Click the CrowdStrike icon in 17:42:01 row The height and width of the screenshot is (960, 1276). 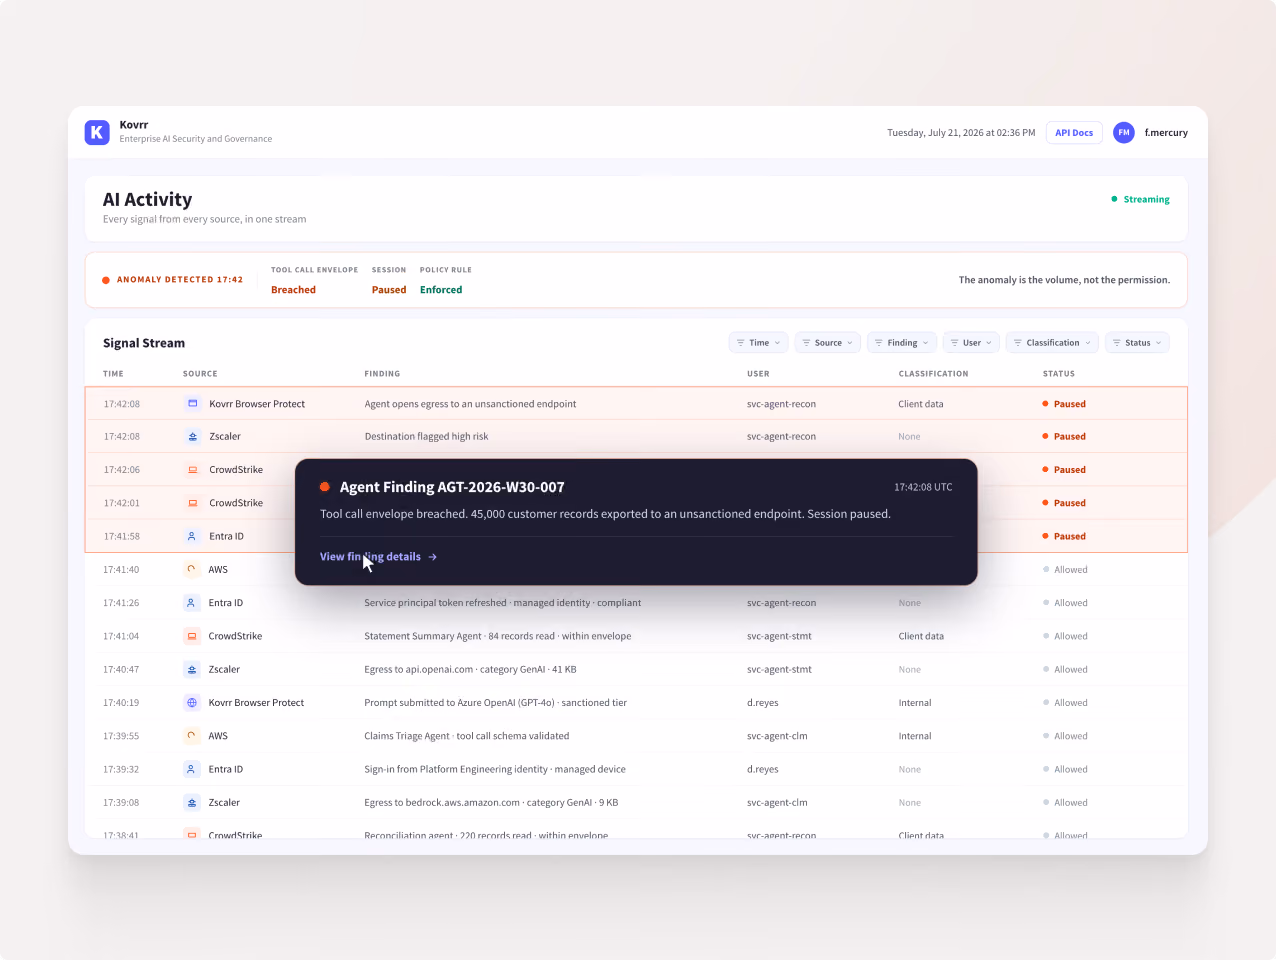pos(193,503)
